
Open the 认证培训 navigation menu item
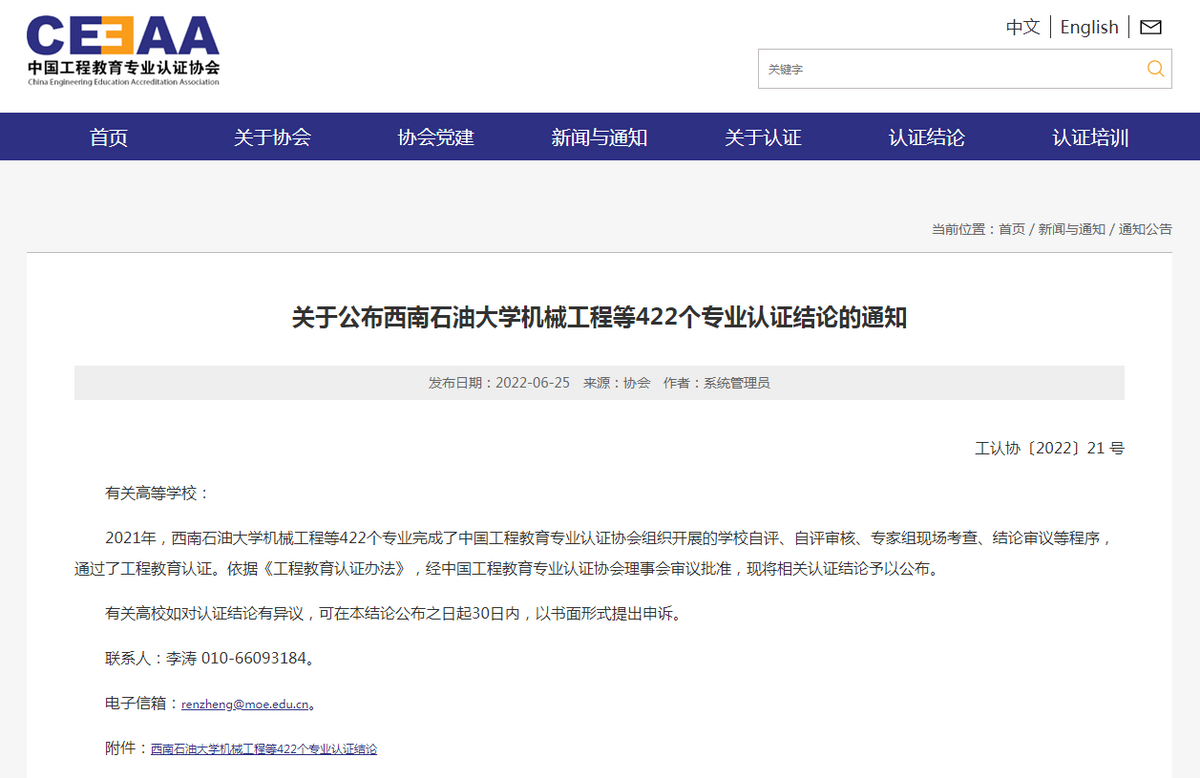coord(1088,137)
